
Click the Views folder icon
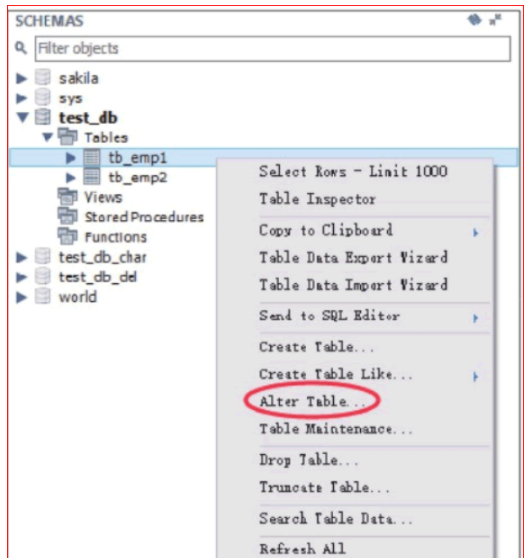[x=68, y=196]
